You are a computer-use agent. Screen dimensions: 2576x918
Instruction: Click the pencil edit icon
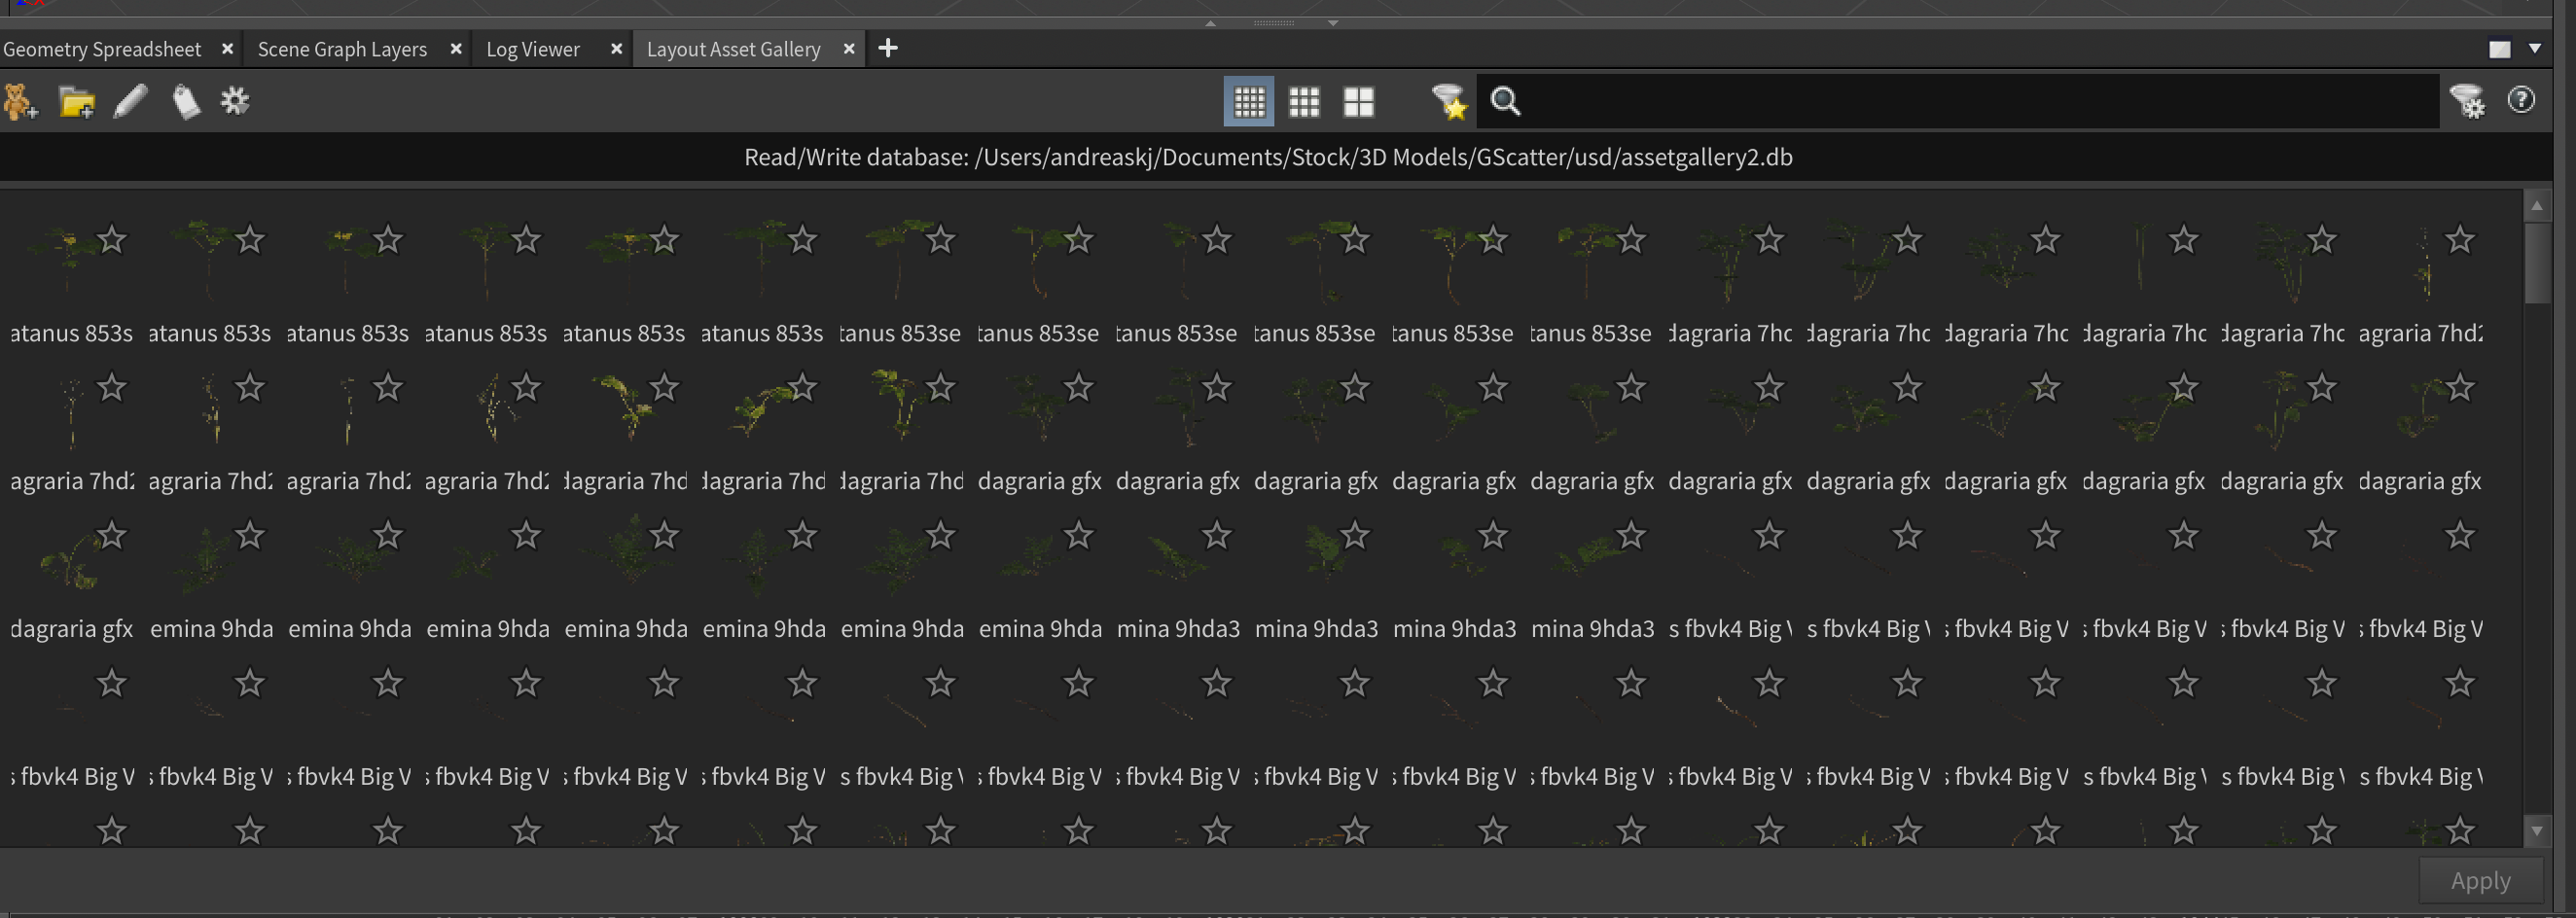(x=131, y=102)
